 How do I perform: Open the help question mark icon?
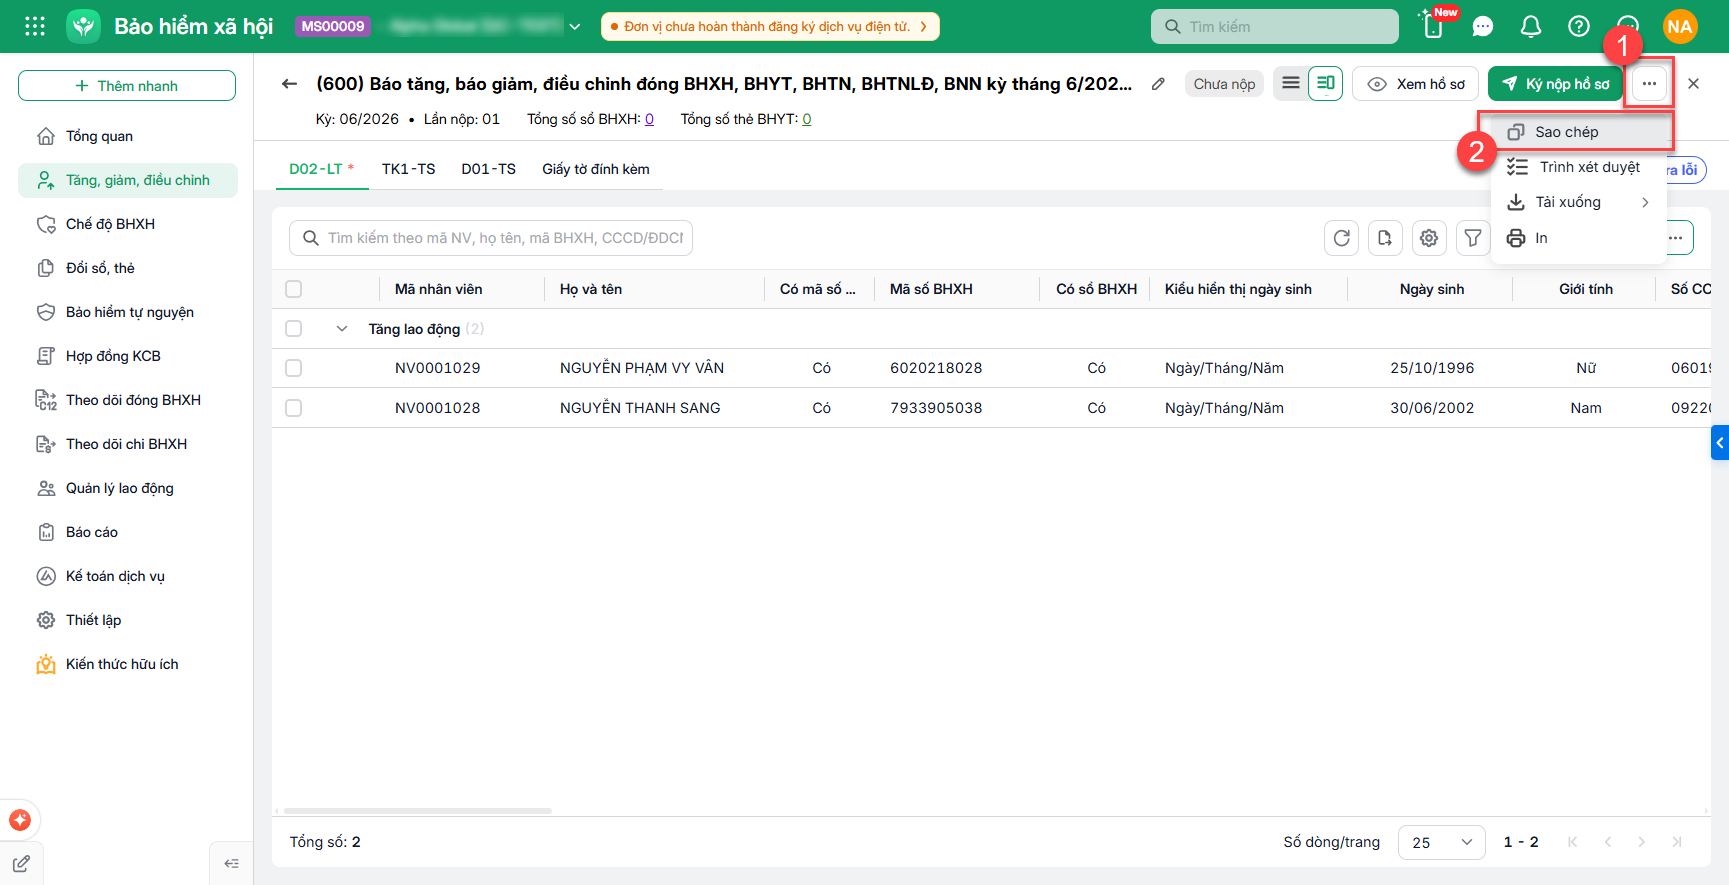(1579, 26)
